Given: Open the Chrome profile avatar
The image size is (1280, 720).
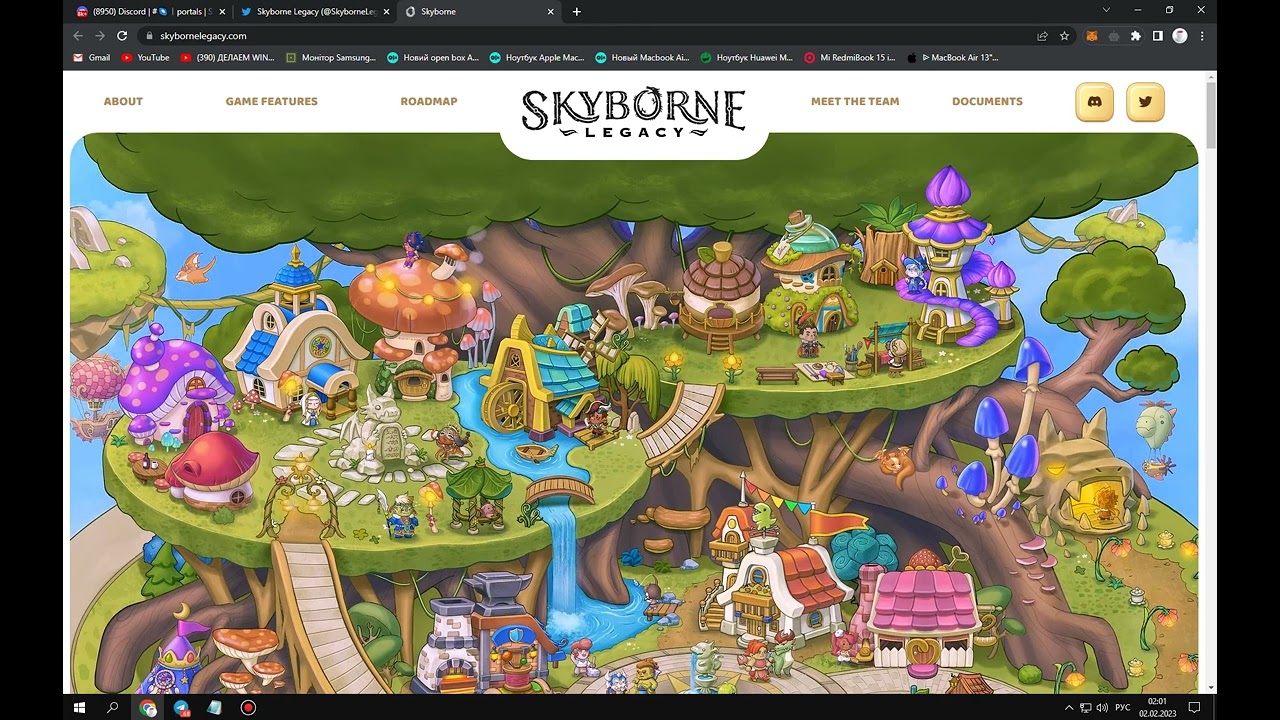Looking at the screenshot, I should (x=1180, y=35).
